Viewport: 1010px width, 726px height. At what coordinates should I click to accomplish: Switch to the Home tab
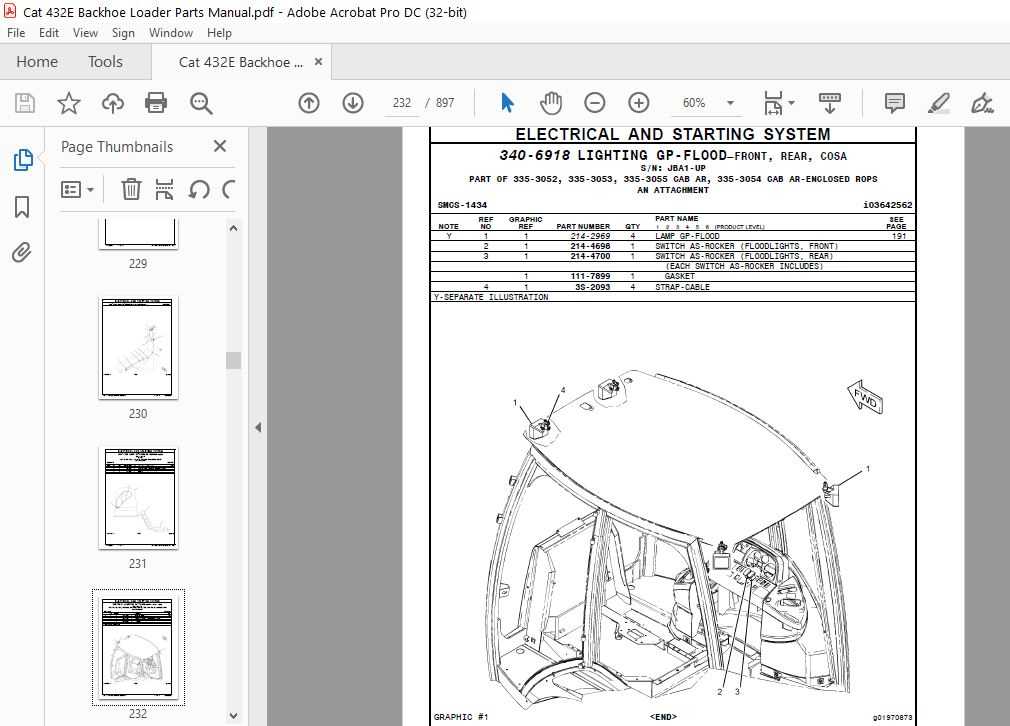tap(37, 62)
